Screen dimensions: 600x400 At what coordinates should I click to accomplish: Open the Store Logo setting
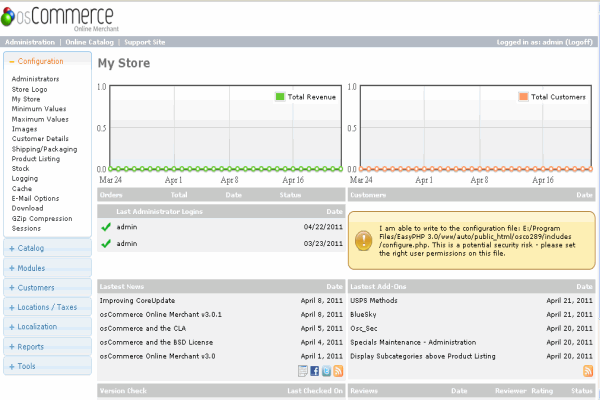29,89
